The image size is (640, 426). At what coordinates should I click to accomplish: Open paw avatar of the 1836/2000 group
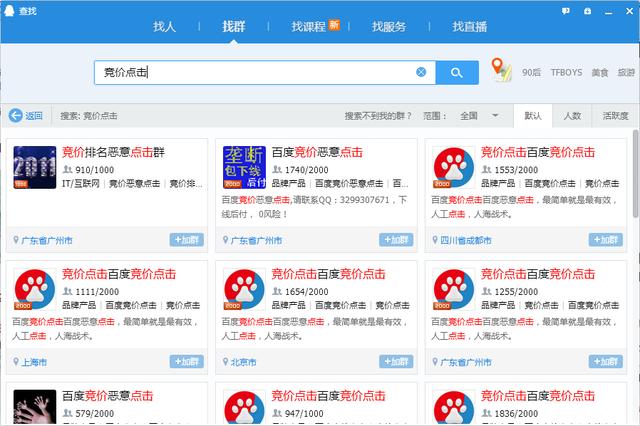click(x=454, y=406)
